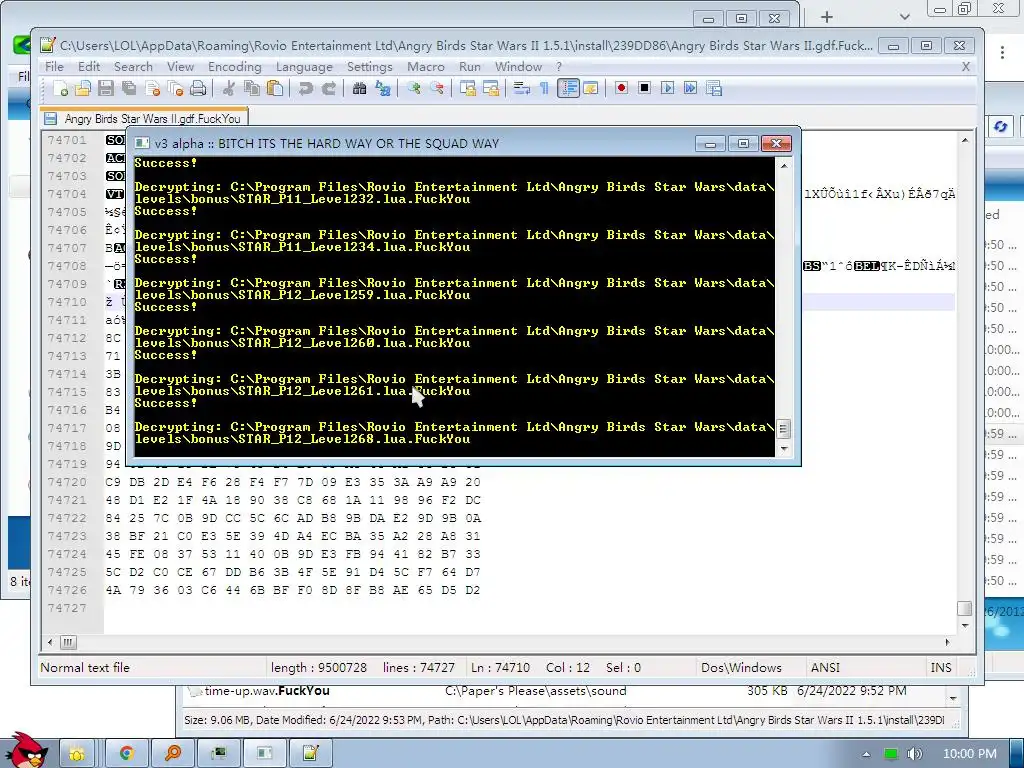Click the Paste clipboard icon
Screen dimensions: 1024x768
point(275,88)
